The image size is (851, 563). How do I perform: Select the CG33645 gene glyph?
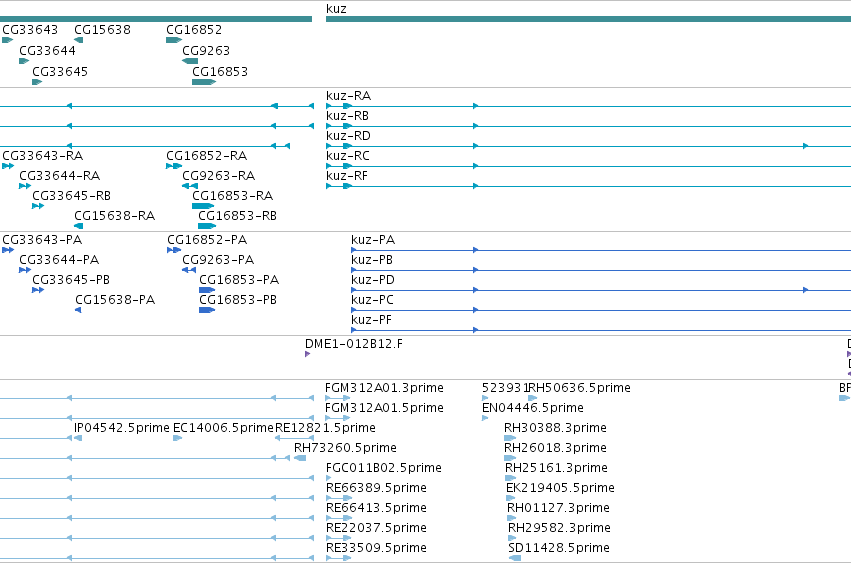(x=37, y=82)
